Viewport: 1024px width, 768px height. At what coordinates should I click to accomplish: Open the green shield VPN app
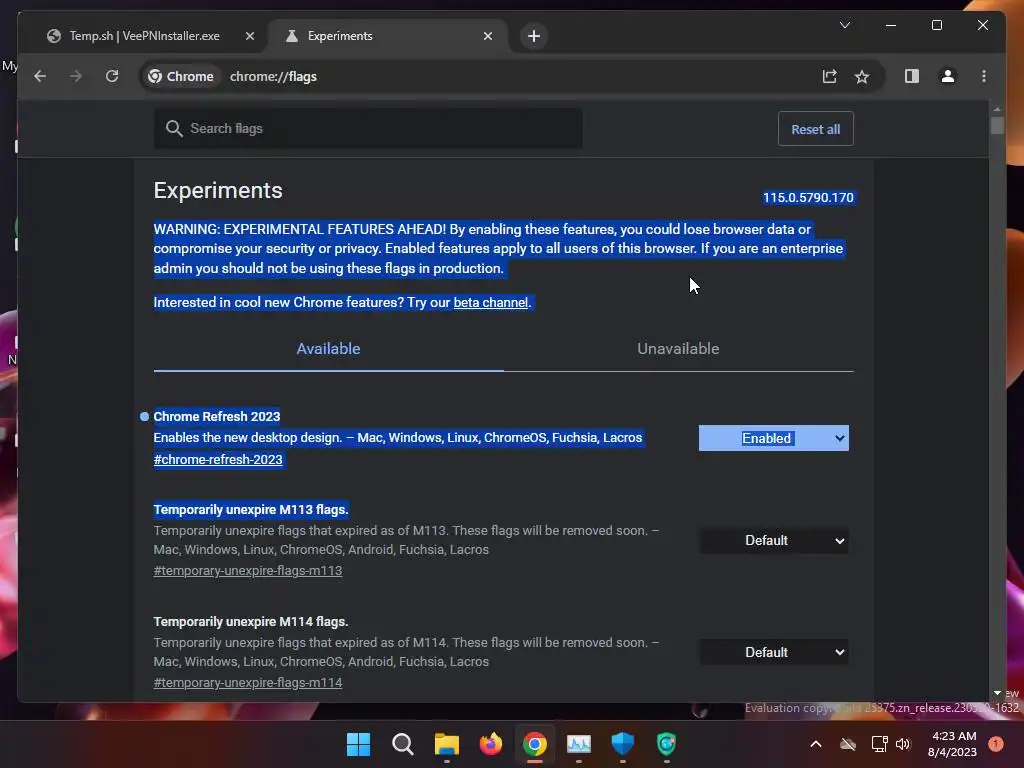(x=666, y=744)
